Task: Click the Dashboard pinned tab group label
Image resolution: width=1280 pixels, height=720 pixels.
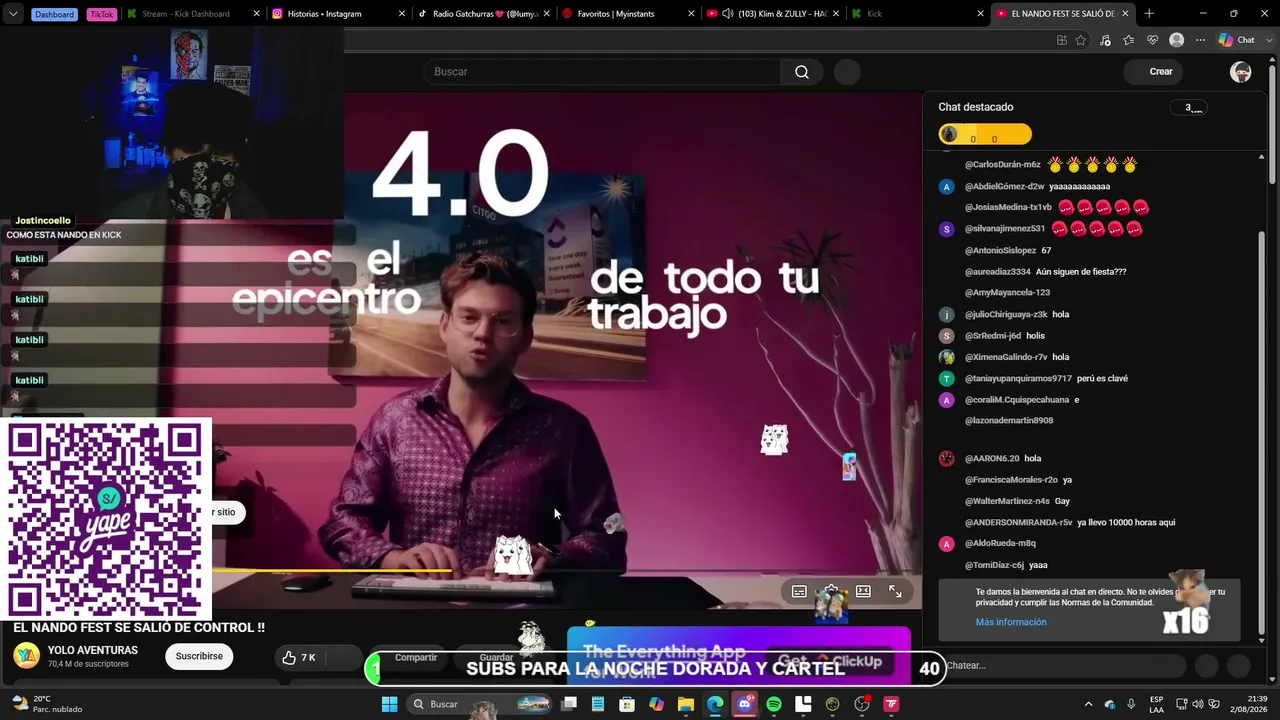Action: click(x=54, y=14)
